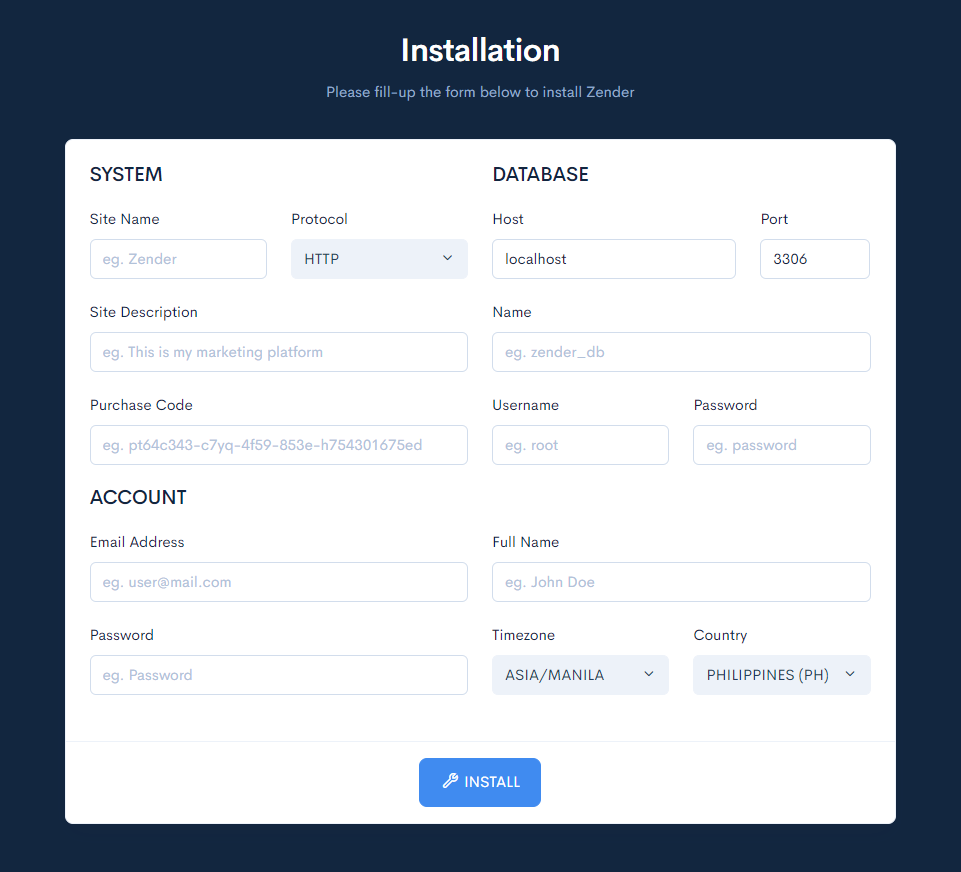The height and width of the screenshot is (872, 961).
Task: Select the Purchase Code text box
Action: pyautogui.click(x=278, y=445)
